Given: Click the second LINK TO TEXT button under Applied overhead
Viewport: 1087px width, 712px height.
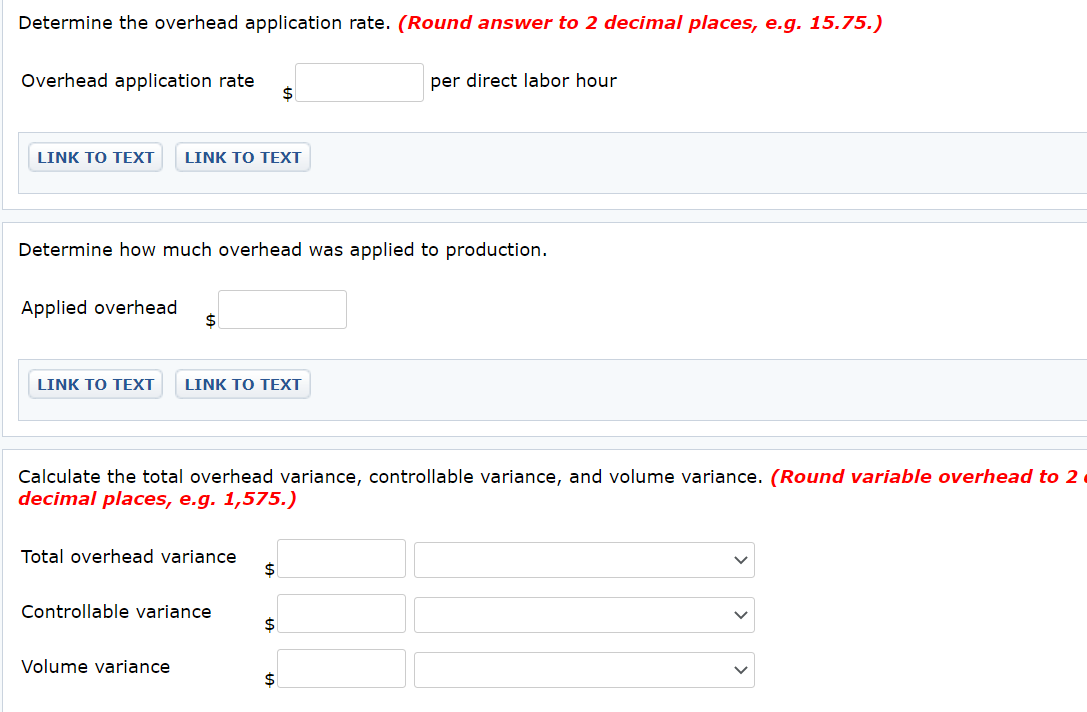Looking at the screenshot, I should click(242, 384).
